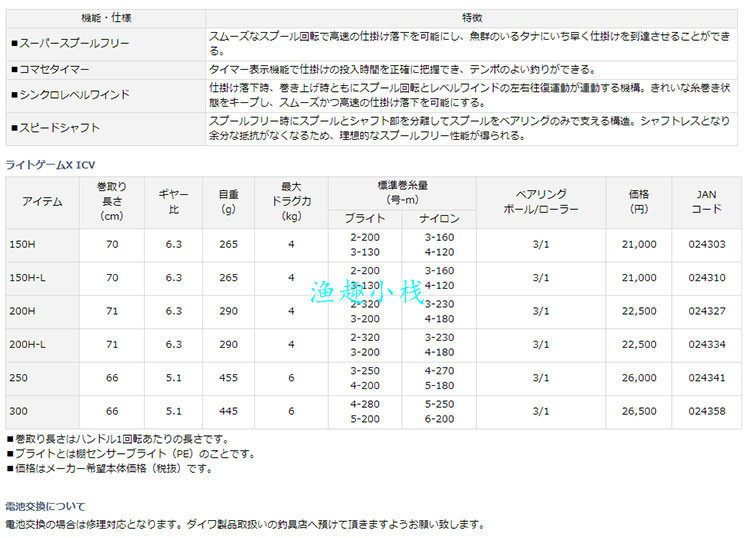The image size is (750, 538).
Task: Click max drag 6 in row 250
Action: [291, 378]
